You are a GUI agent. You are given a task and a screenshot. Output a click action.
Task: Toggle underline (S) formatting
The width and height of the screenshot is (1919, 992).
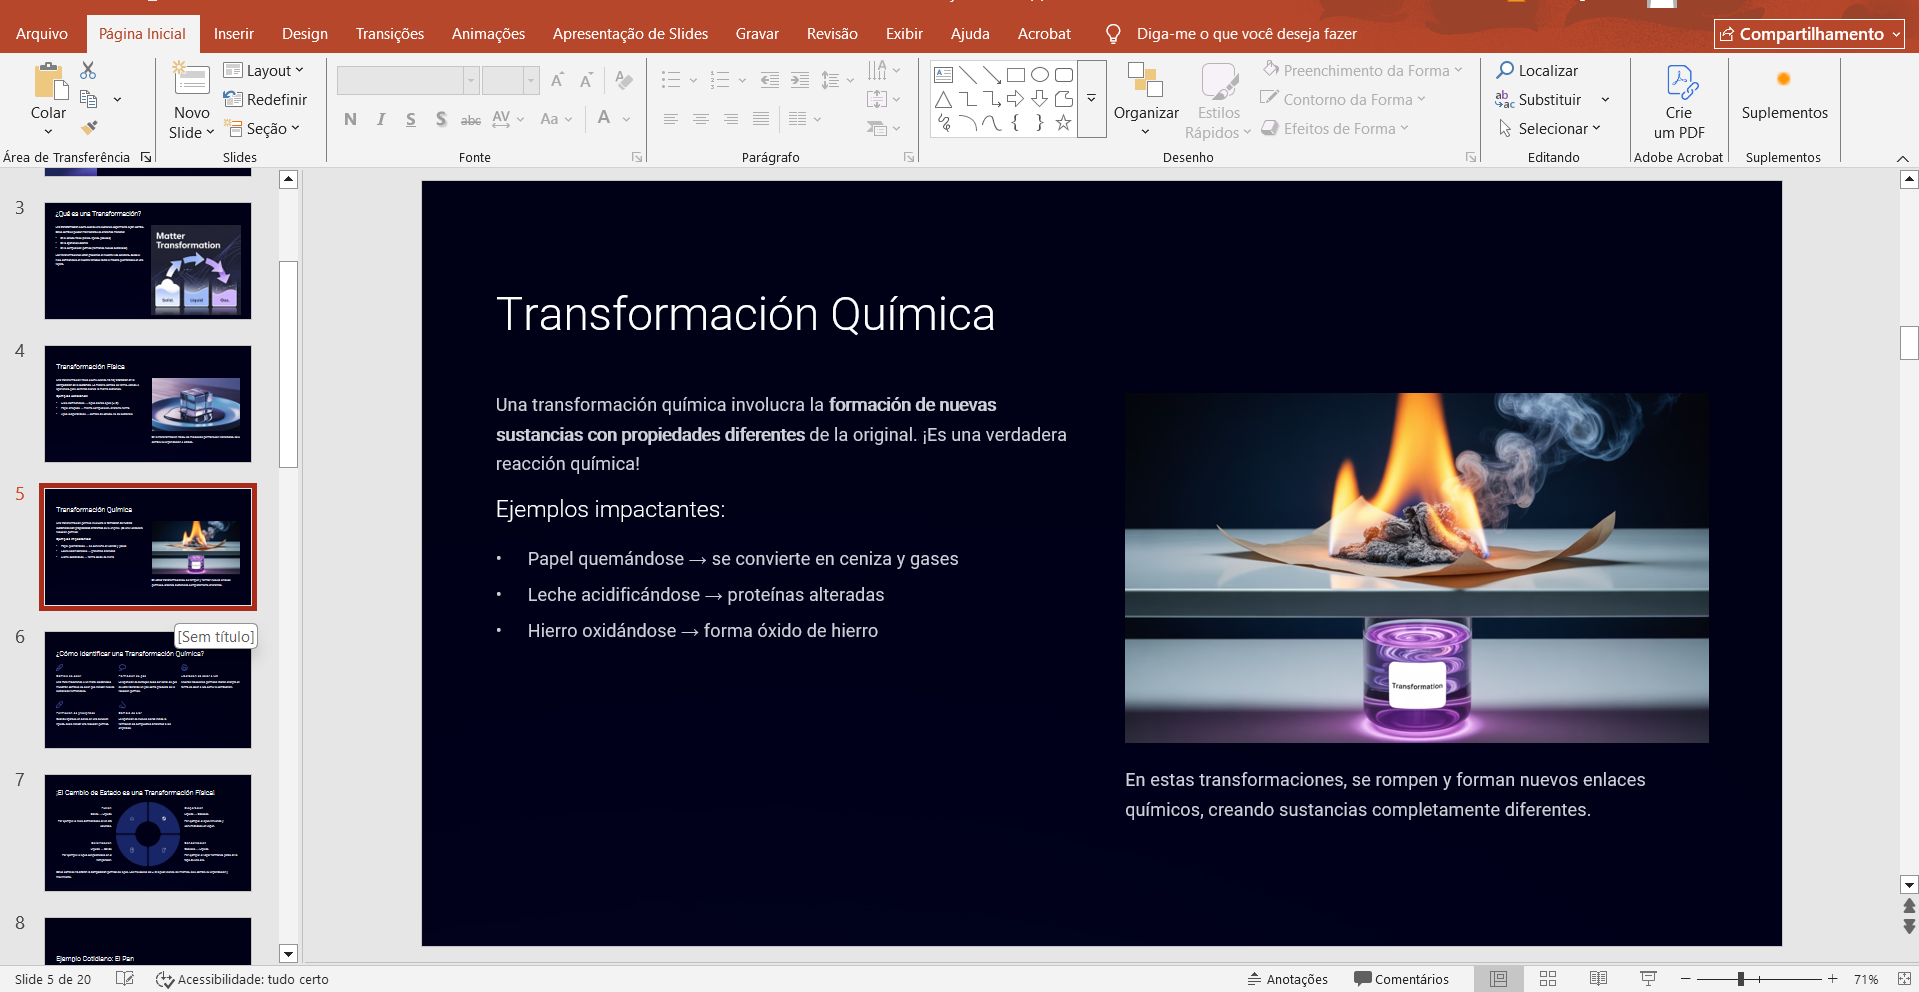click(x=411, y=119)
